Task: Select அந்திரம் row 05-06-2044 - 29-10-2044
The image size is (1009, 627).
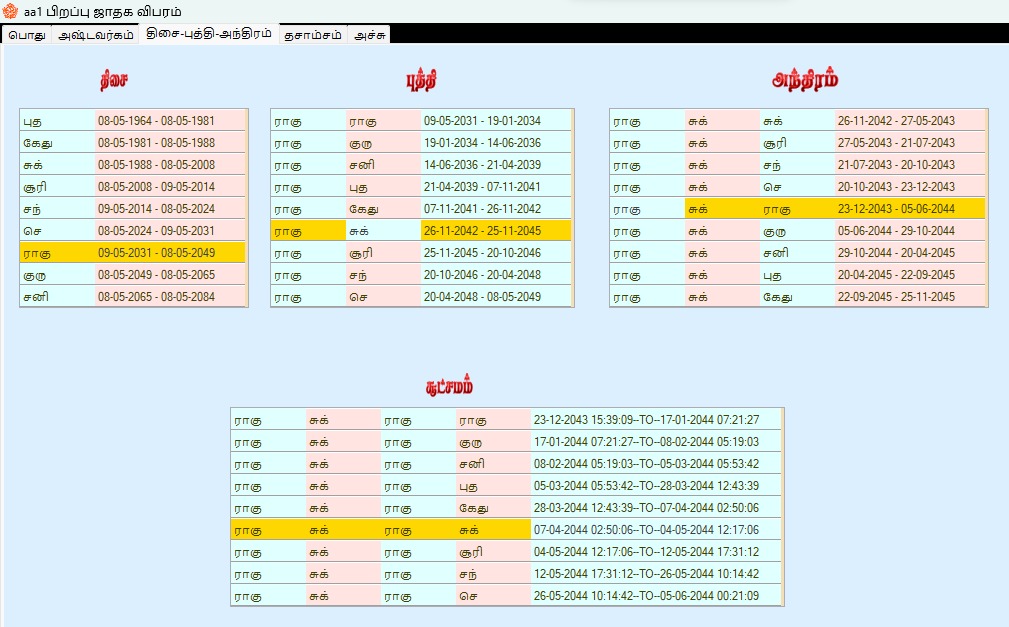Action: (798, 230)
